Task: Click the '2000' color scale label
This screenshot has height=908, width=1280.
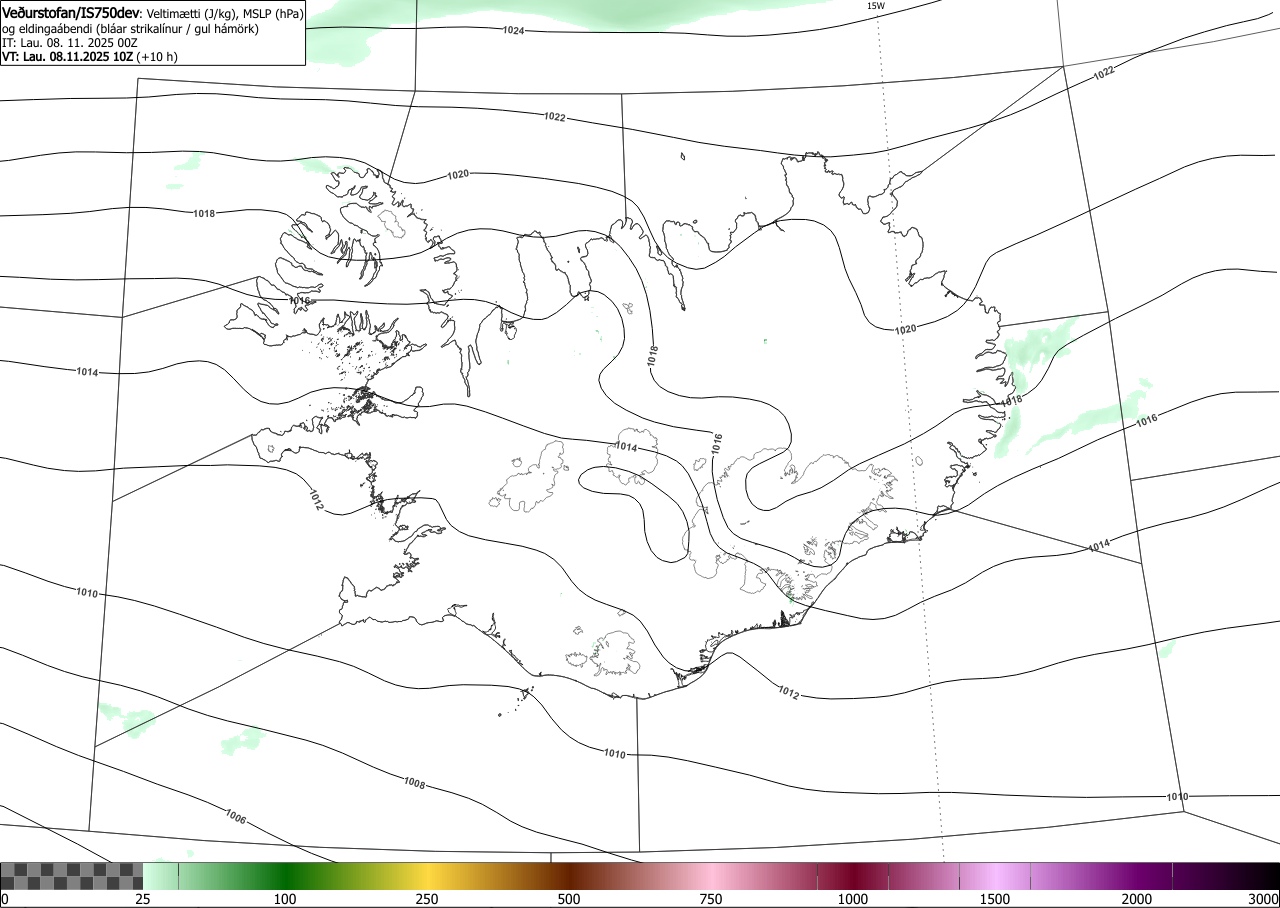Action: [1137, 899]
